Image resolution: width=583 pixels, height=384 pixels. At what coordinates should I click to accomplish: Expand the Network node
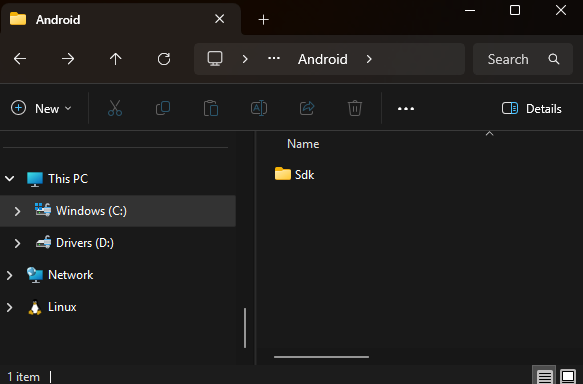coord(10,275)
